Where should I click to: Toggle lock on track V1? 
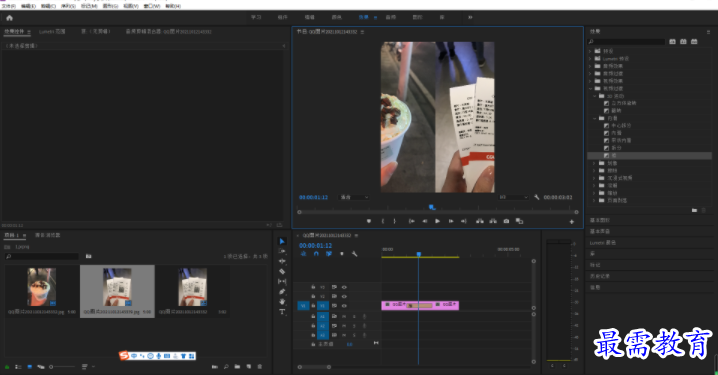pos(313,305)
